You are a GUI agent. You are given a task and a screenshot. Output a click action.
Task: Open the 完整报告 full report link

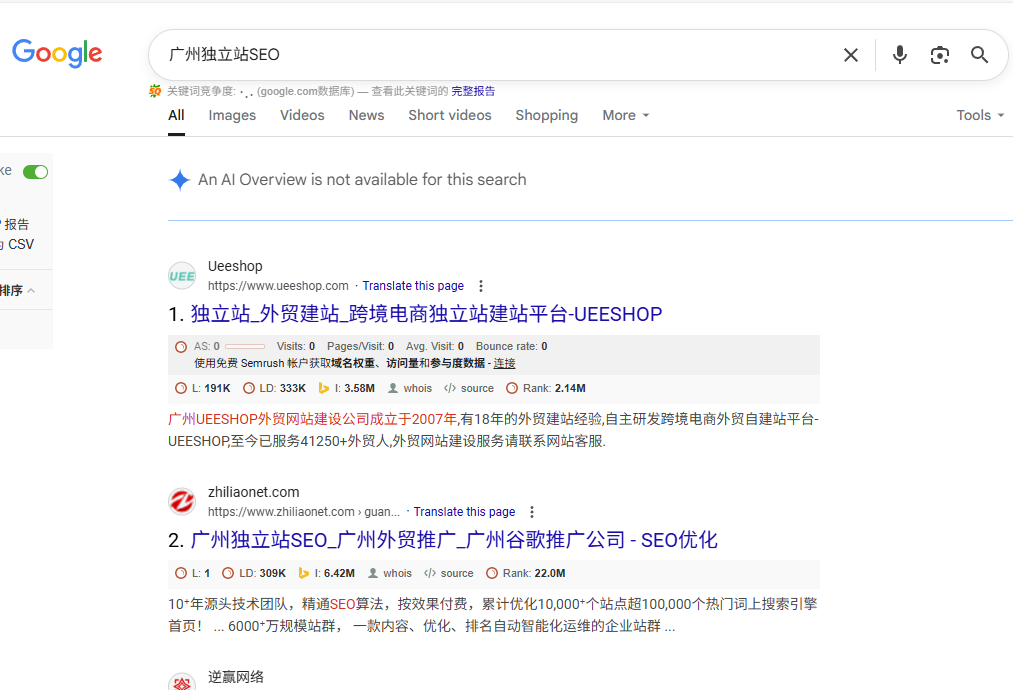coord(473,91)
